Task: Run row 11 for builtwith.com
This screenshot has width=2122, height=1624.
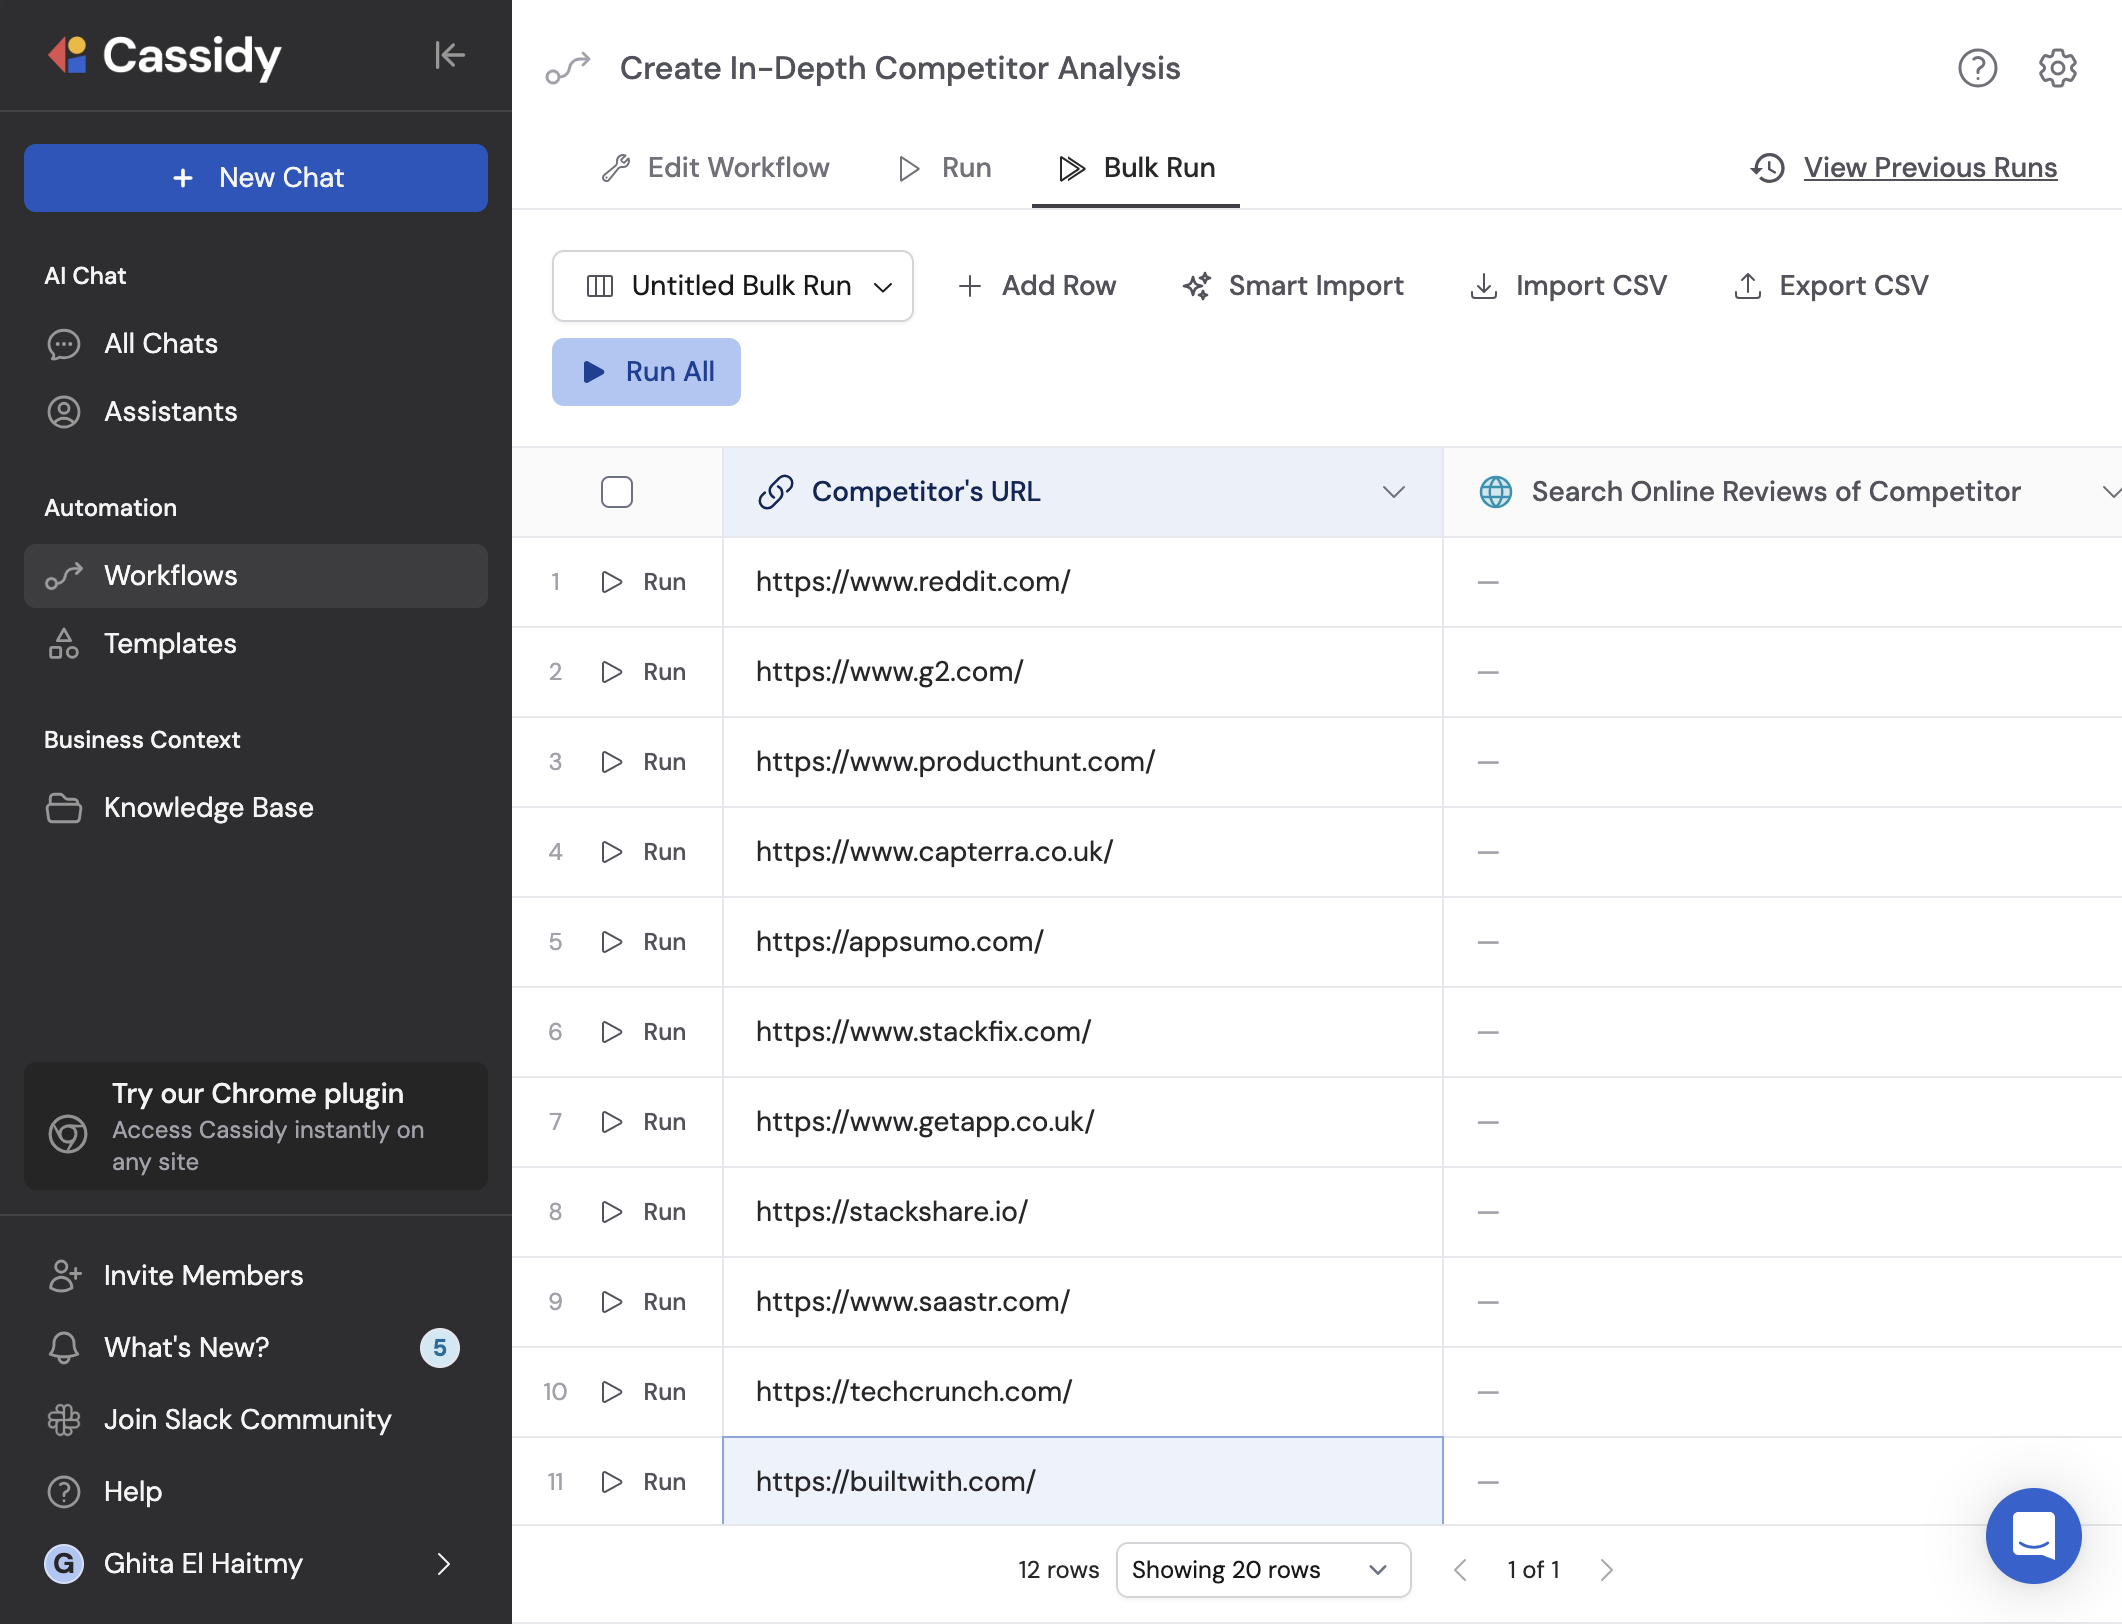Action: [x=643, y=1482]
